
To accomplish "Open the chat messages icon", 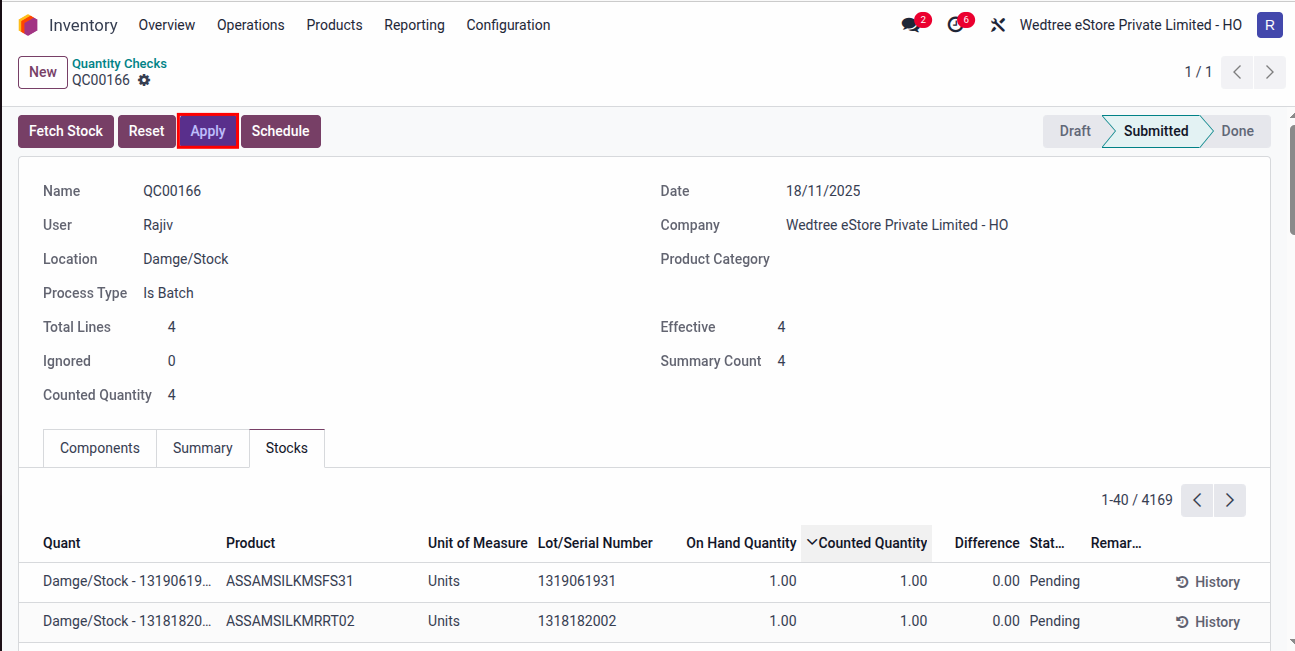I will [911, 25].
